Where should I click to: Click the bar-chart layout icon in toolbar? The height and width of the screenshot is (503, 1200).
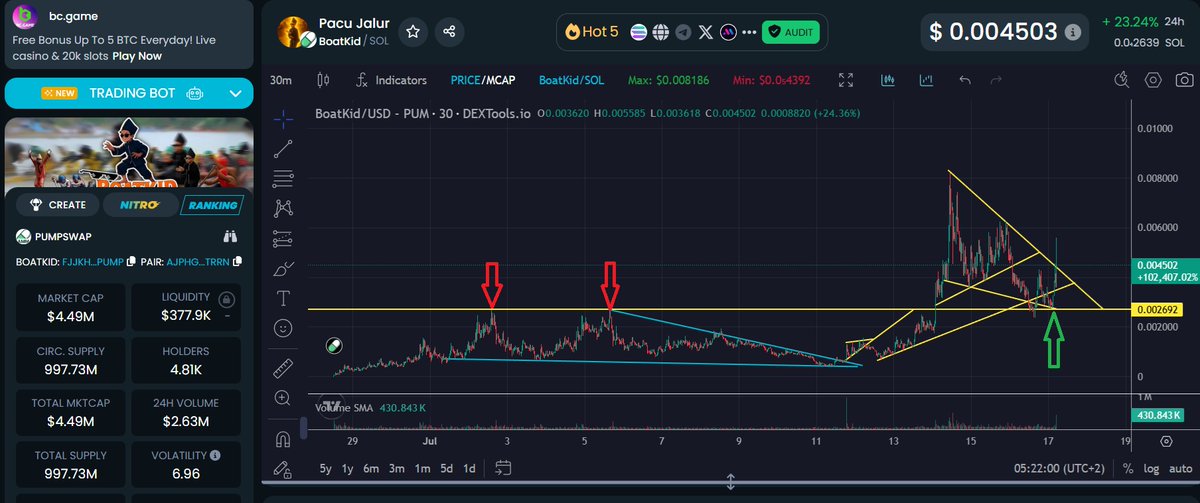click(888, 80)
